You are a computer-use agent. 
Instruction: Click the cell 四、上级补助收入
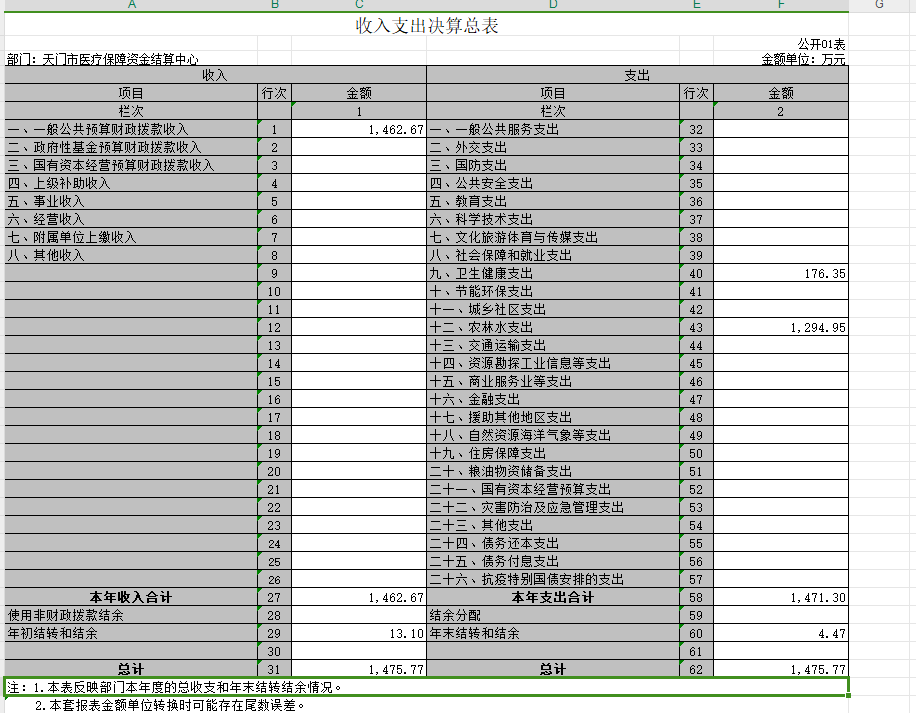[x=131, y=183]
